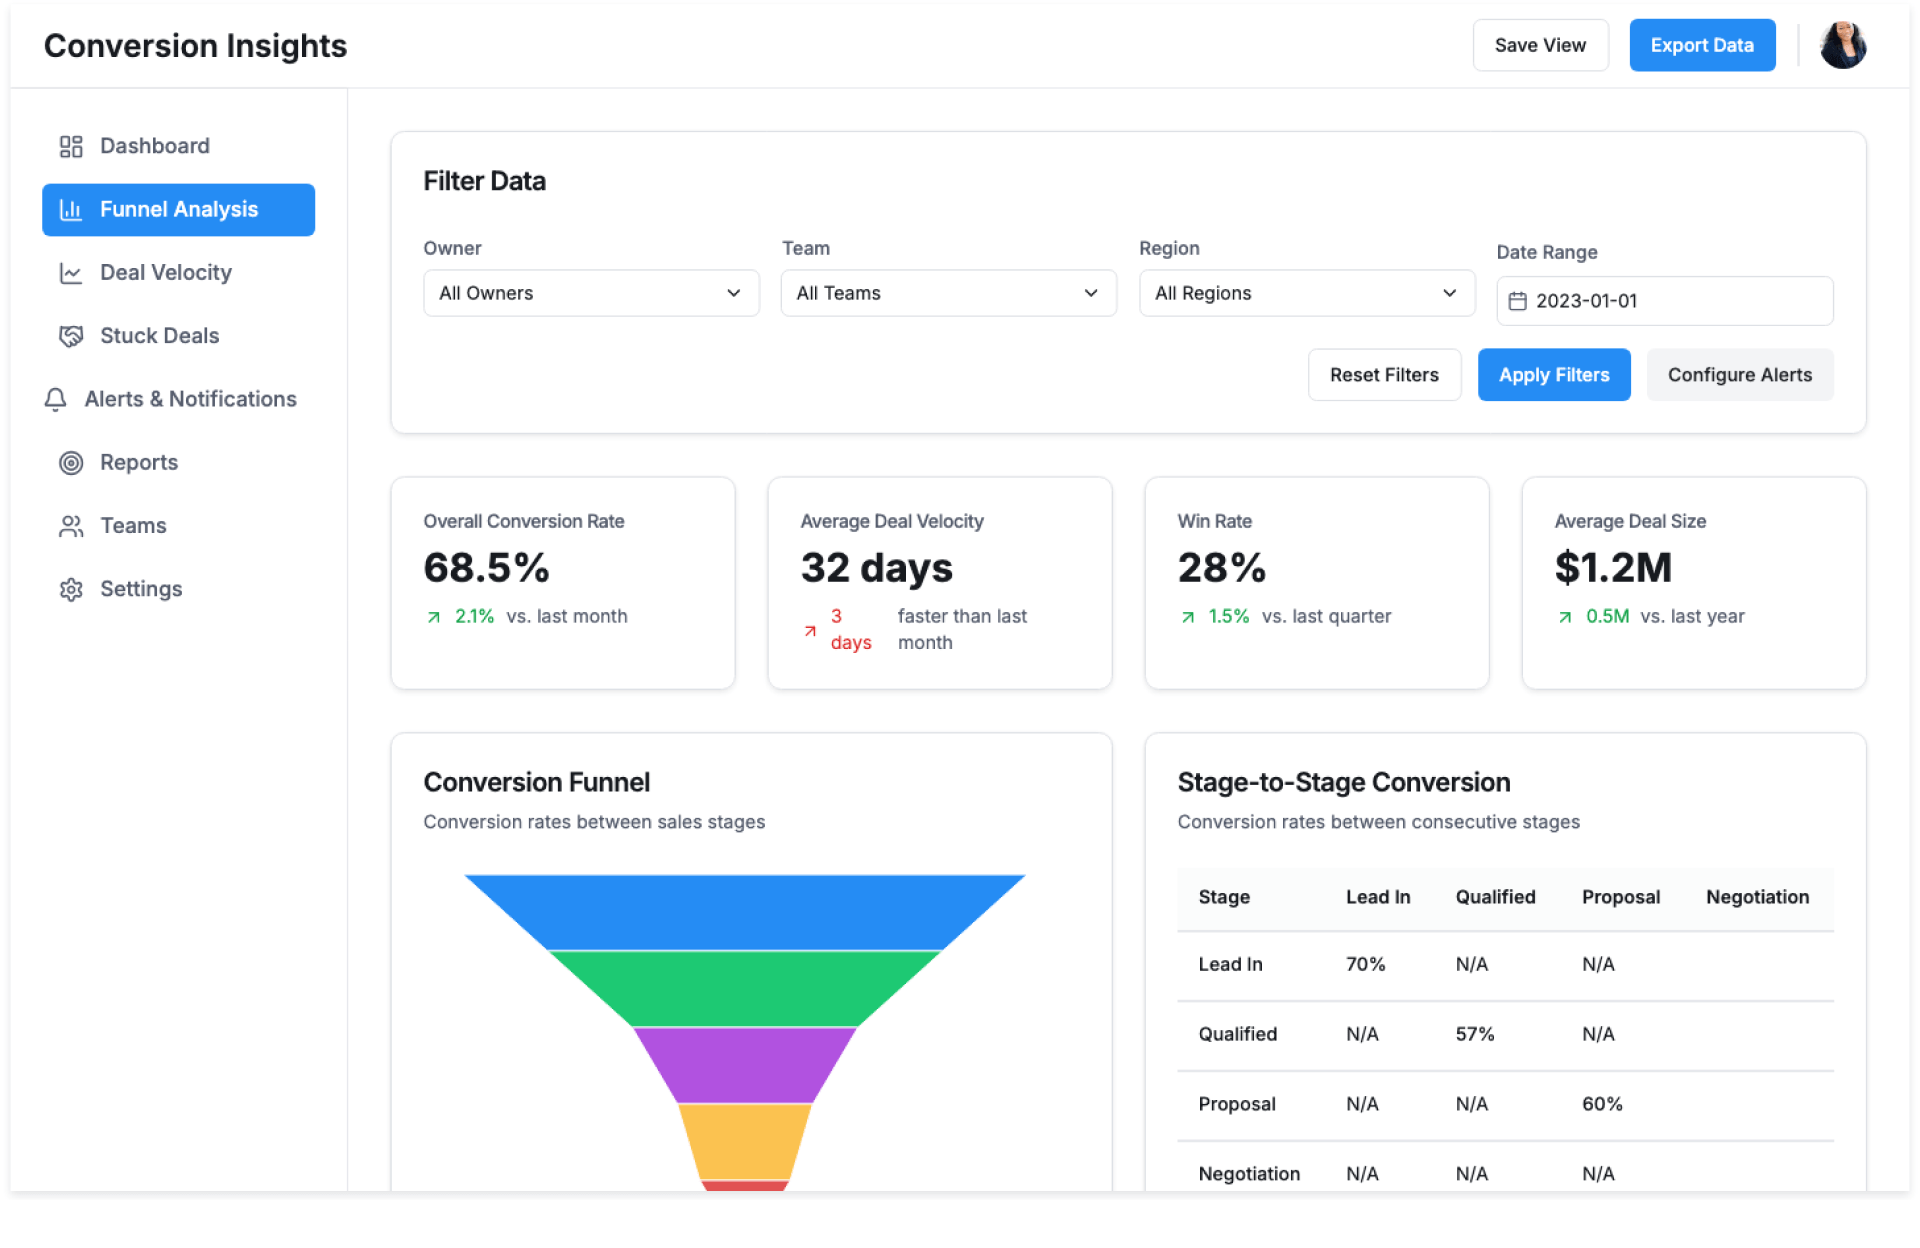Open the All Teams dropdown
This screenshot has width=1920, height=1248.
click(x=947, y=293)
